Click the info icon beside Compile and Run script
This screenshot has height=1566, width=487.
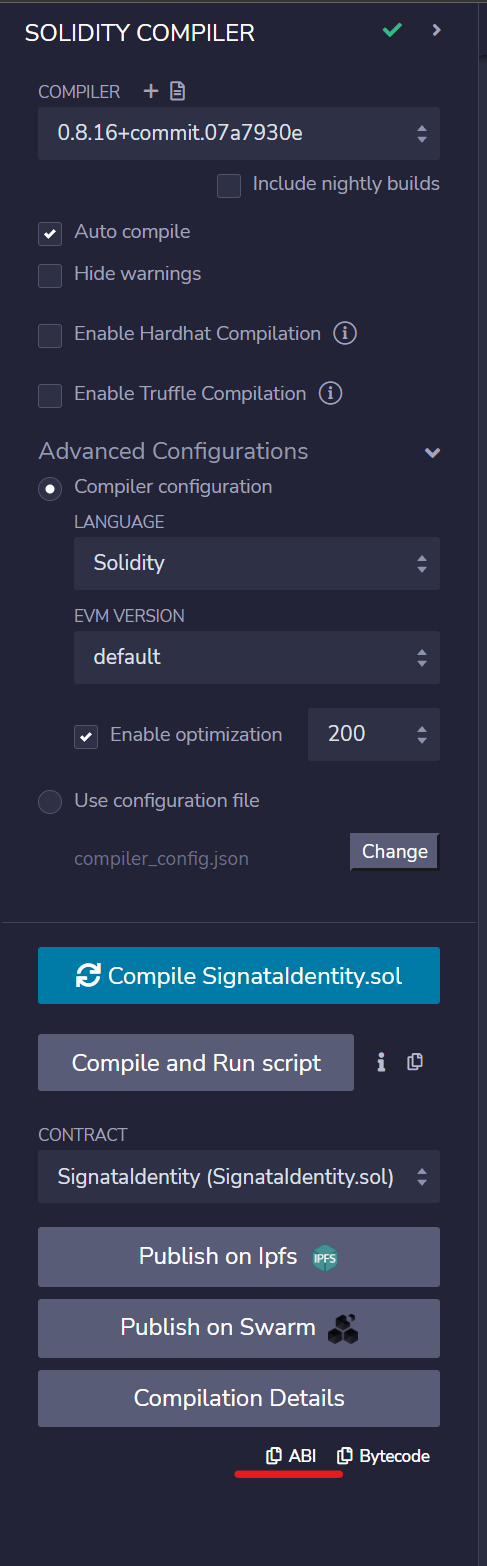click(381, 1062)
